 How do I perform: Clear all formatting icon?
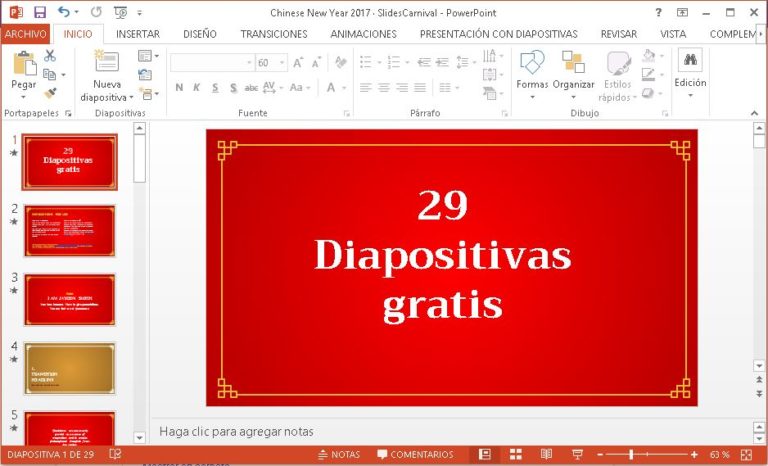coord(340,63)
